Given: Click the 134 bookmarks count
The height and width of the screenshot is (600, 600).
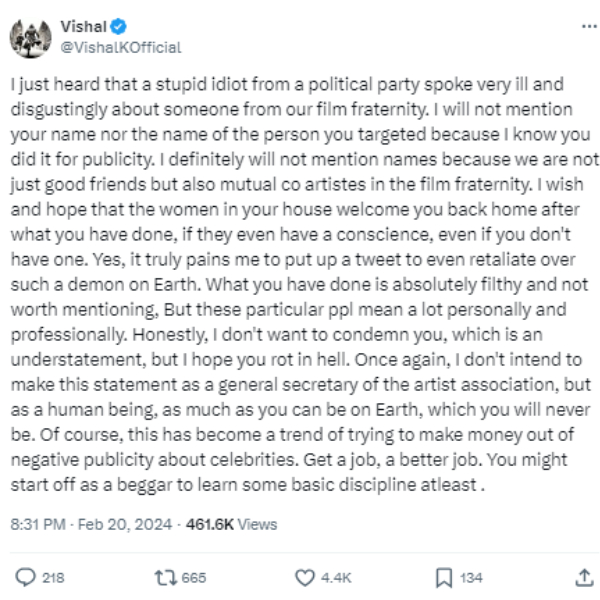Looking at the screenshot, I should pos(471,578).
